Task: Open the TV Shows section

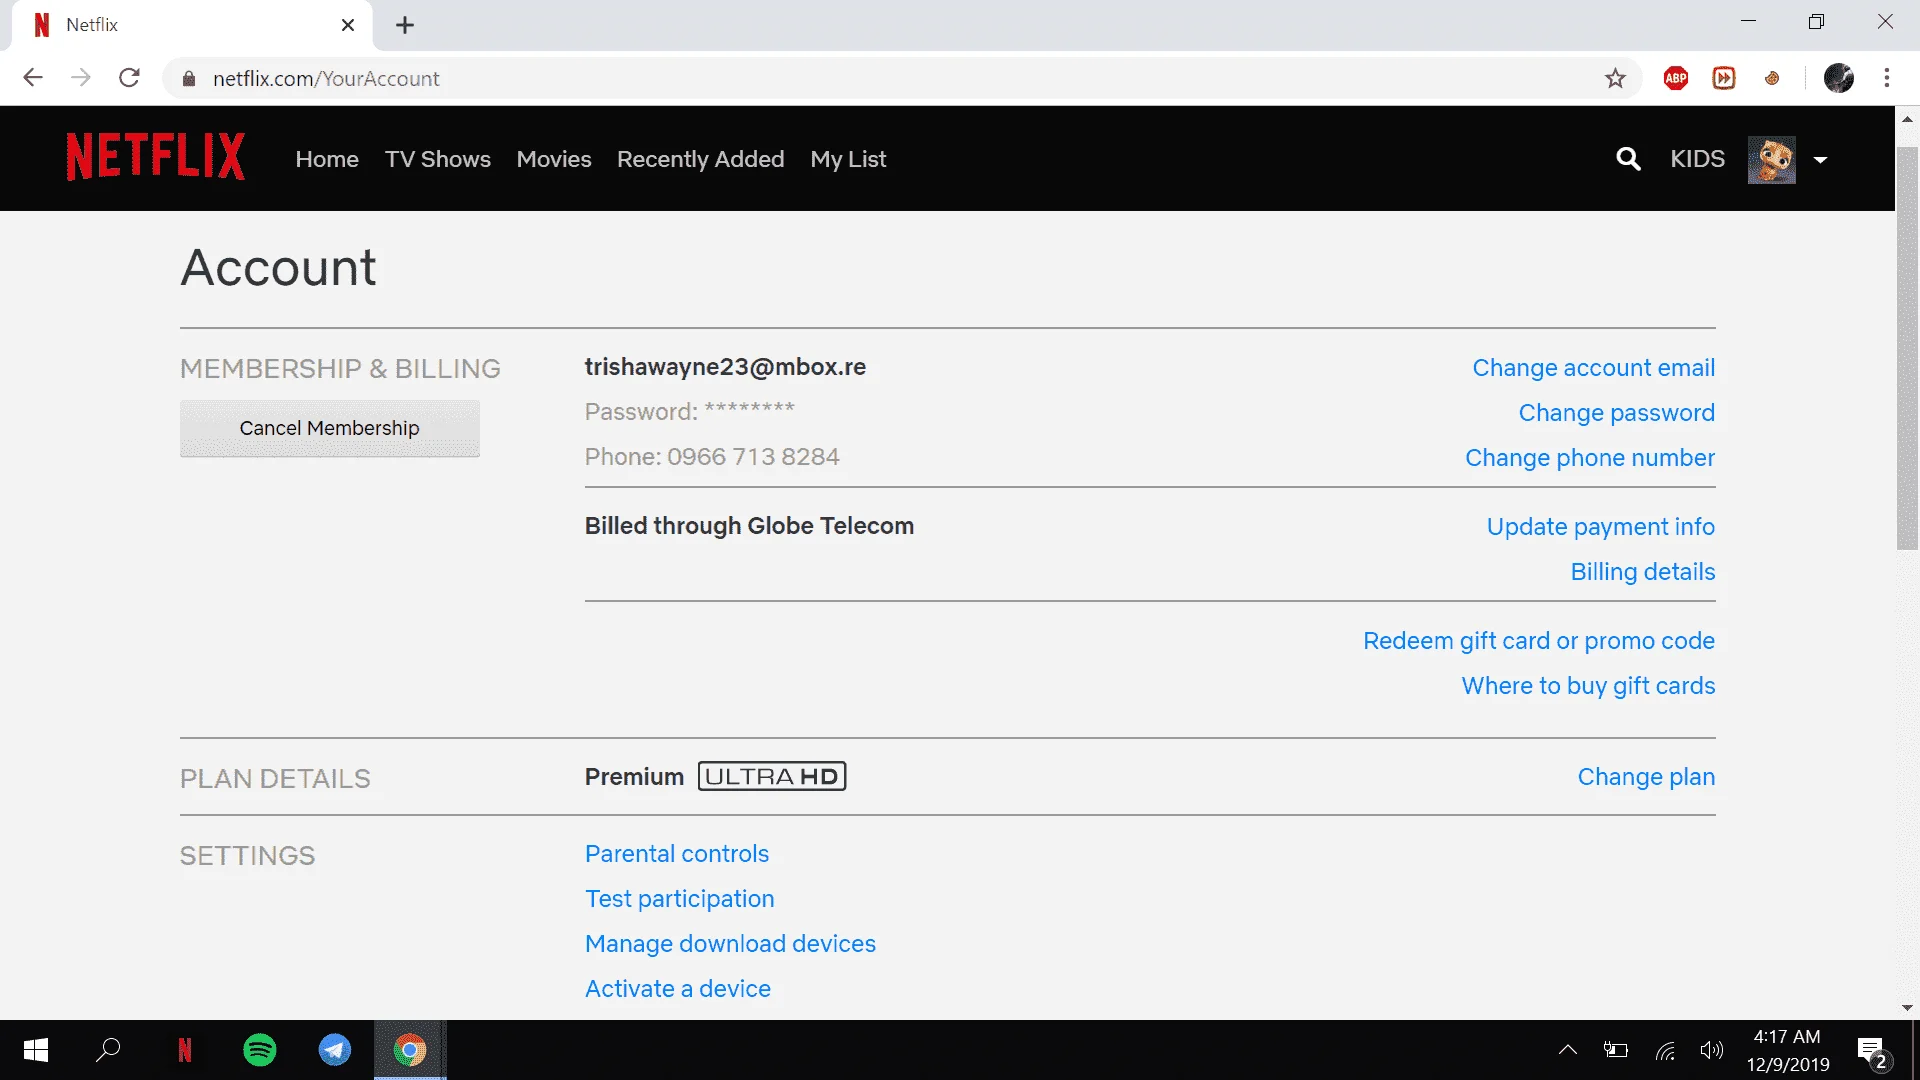Action: 438,159
